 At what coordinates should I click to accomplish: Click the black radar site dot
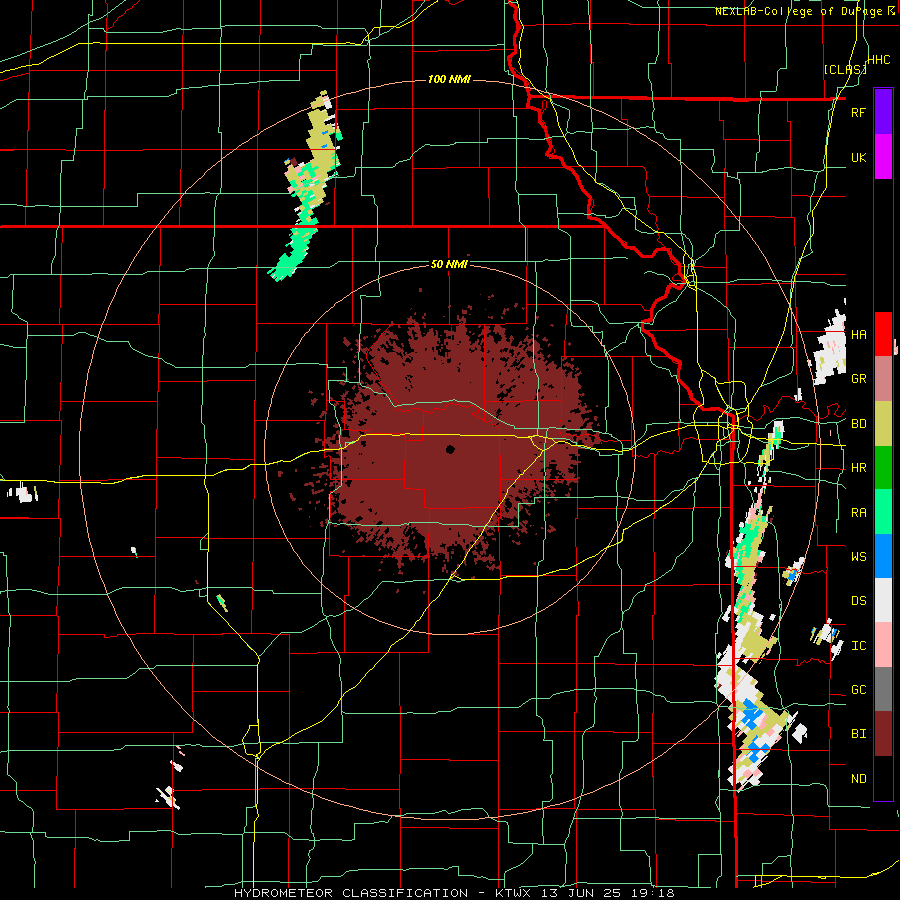[450, 449]
